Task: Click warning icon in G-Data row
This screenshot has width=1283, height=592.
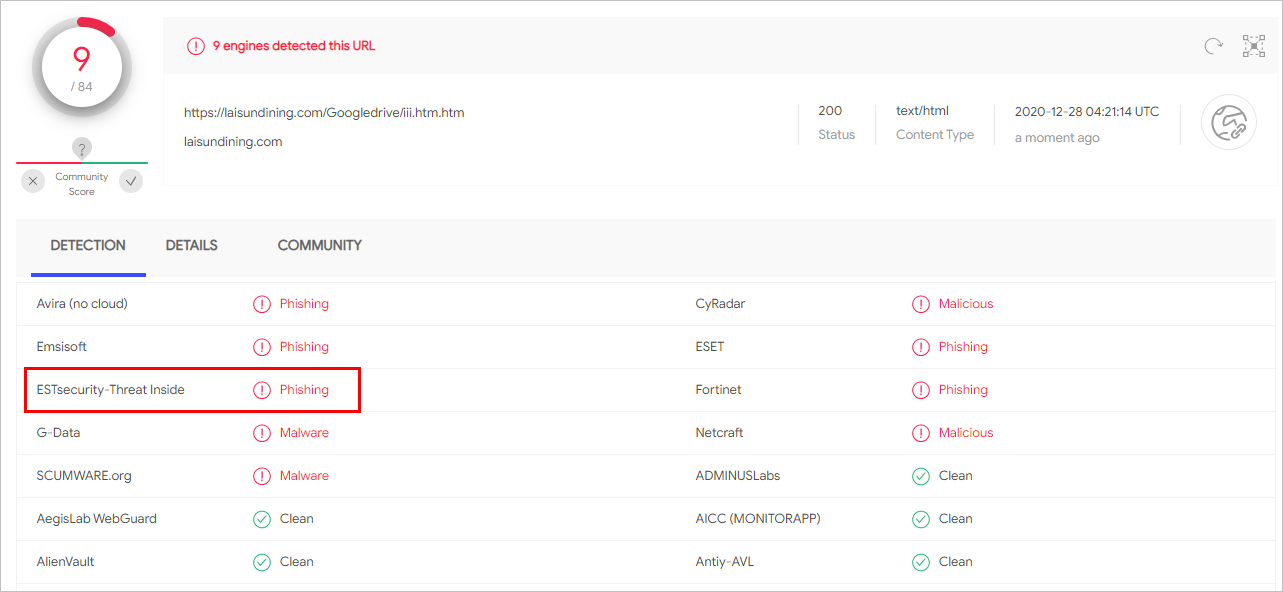Action: [262, 433]
